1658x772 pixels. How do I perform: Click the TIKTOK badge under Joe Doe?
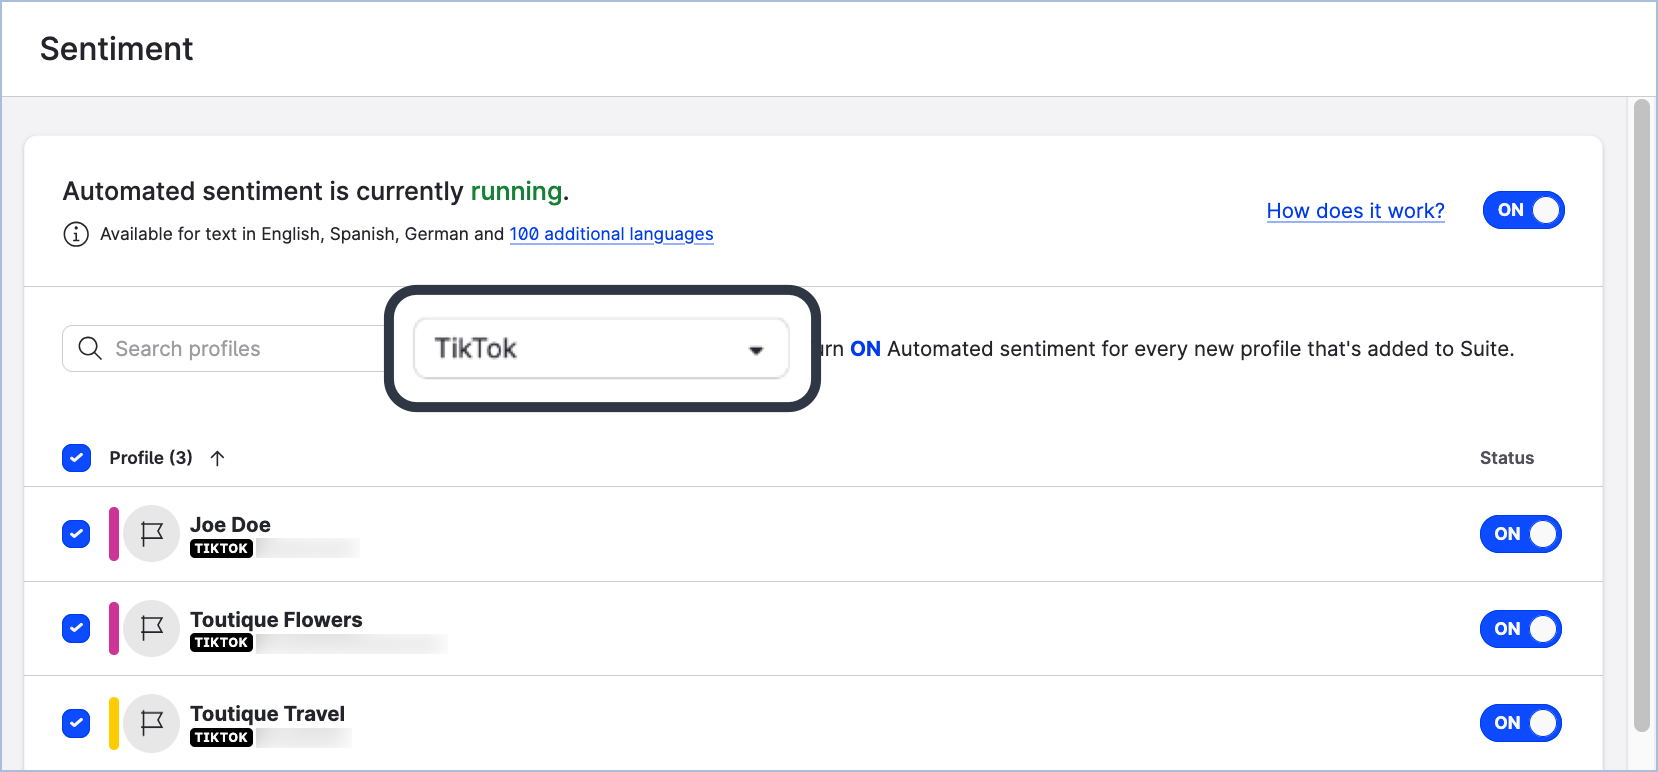(x=221, y=548)
